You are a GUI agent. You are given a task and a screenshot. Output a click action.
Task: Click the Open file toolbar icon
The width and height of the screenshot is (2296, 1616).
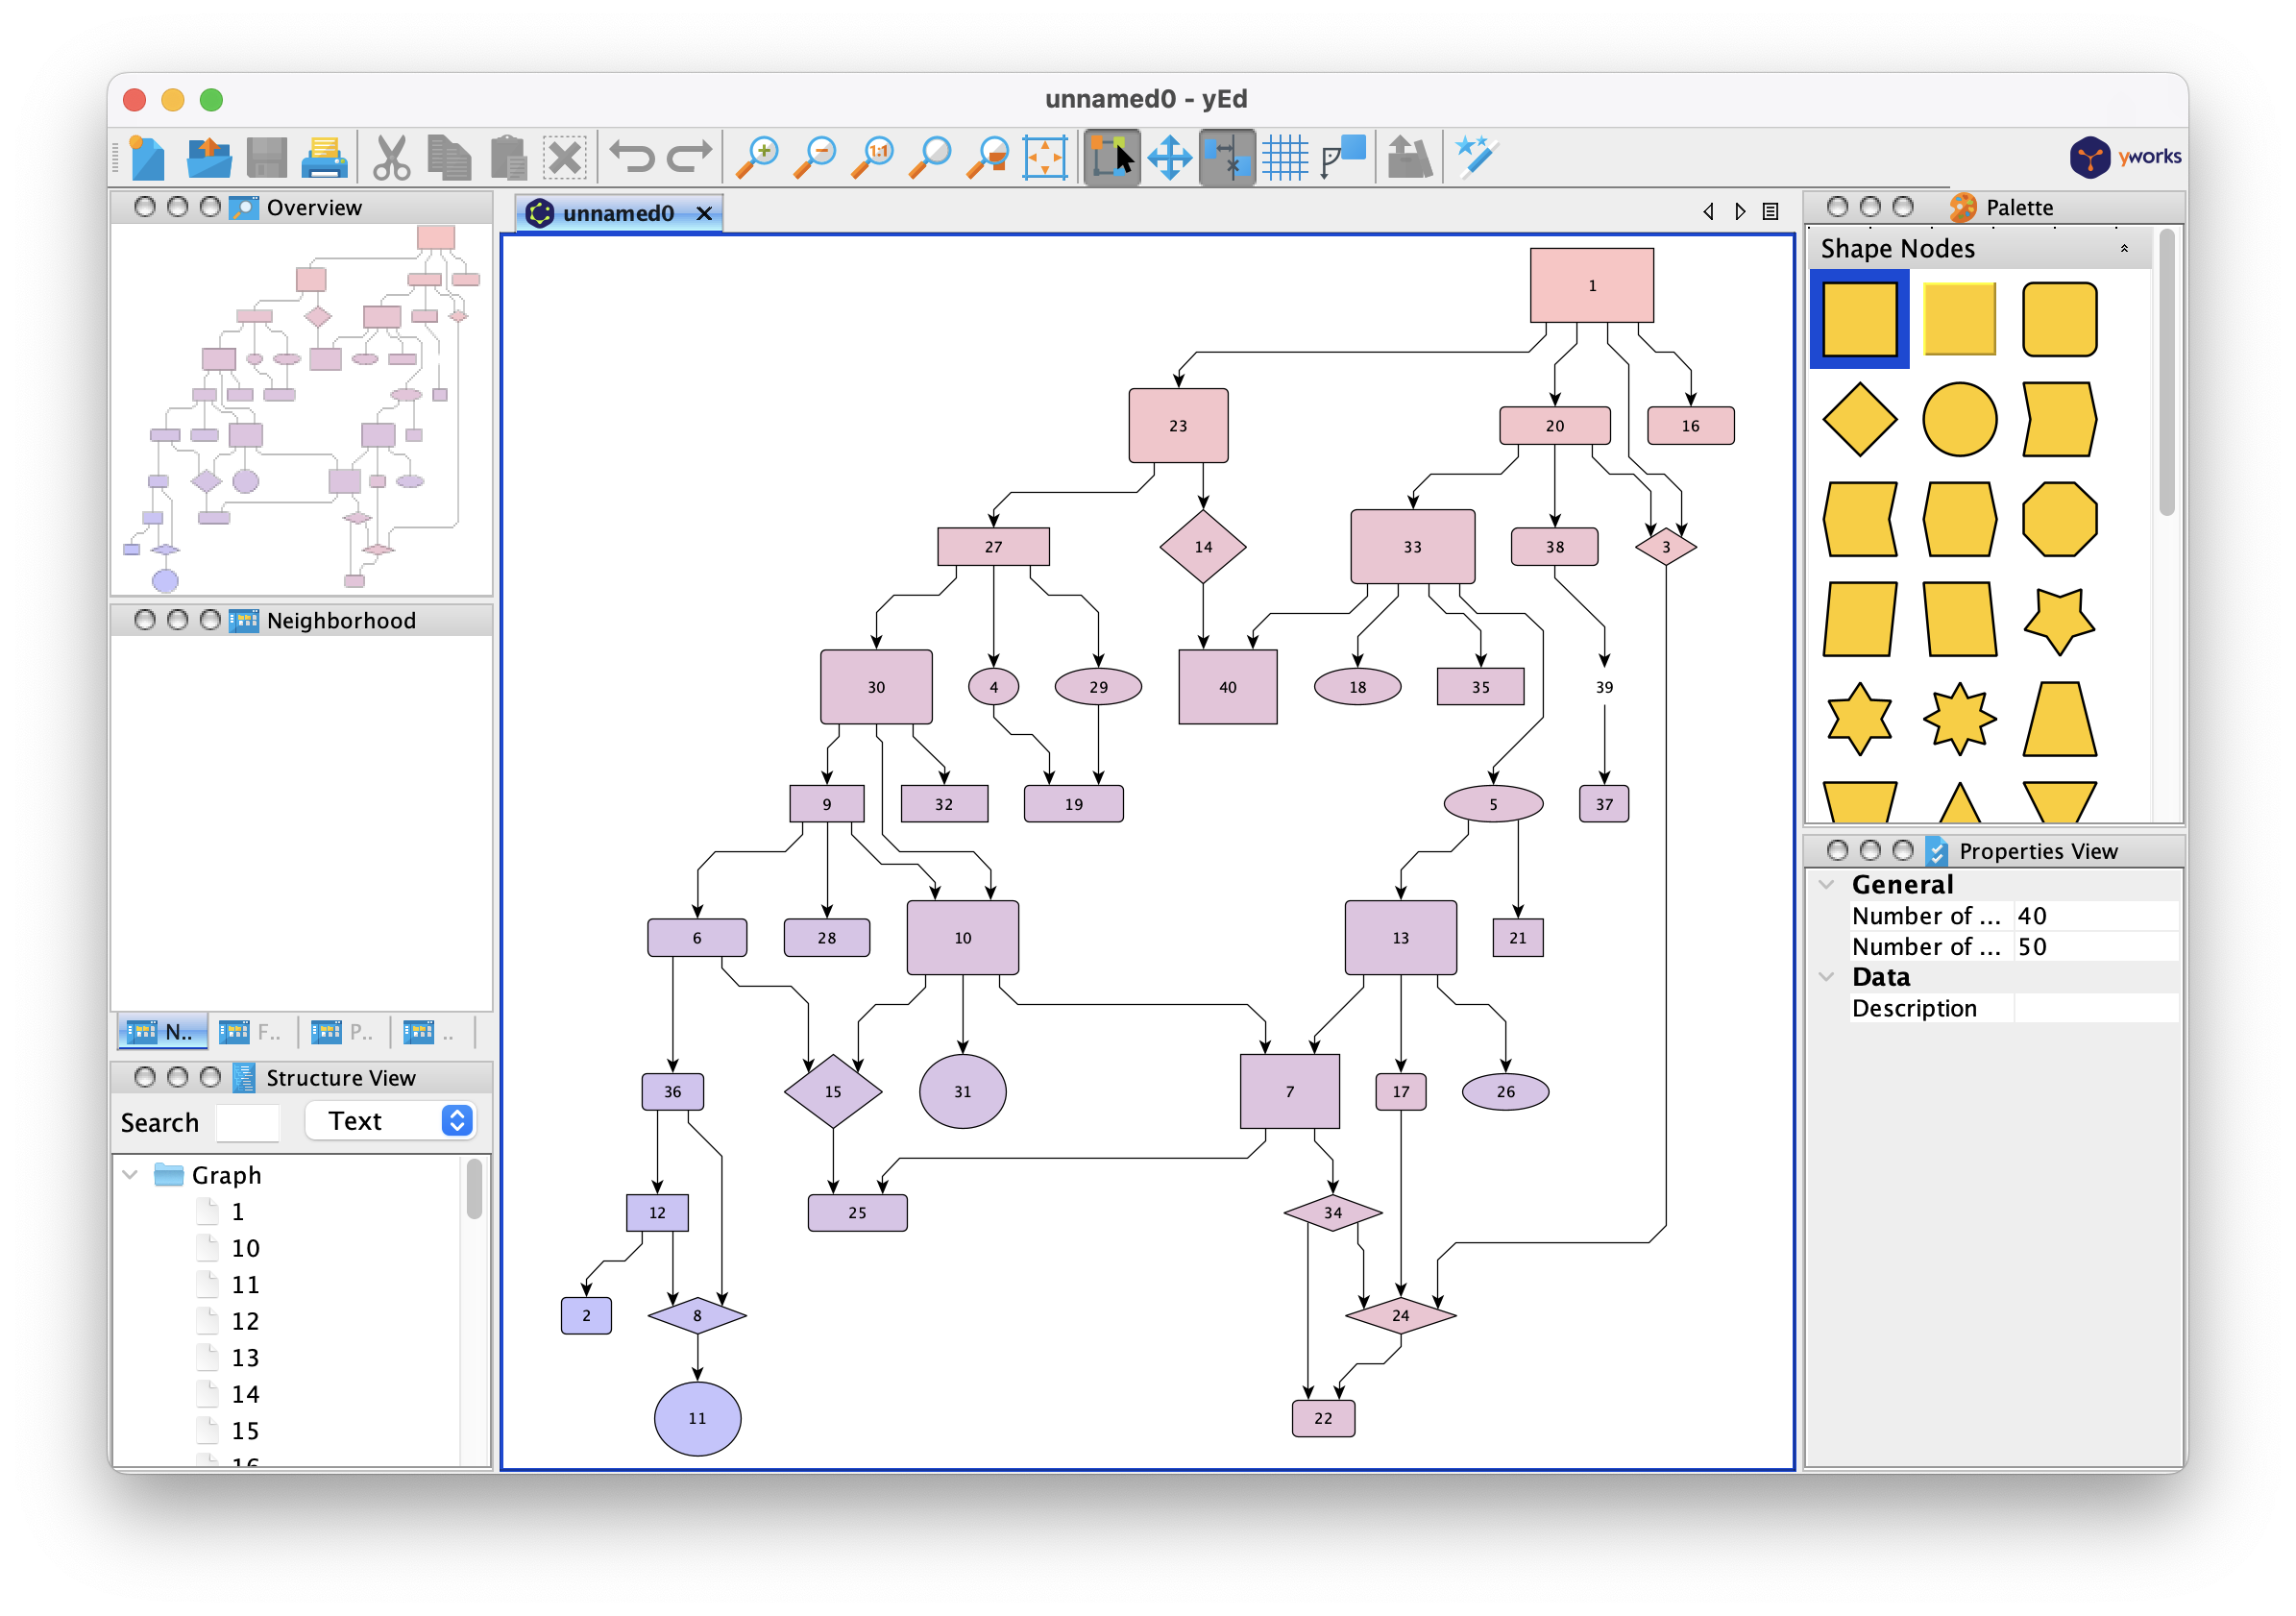click(x=208, y=158)
